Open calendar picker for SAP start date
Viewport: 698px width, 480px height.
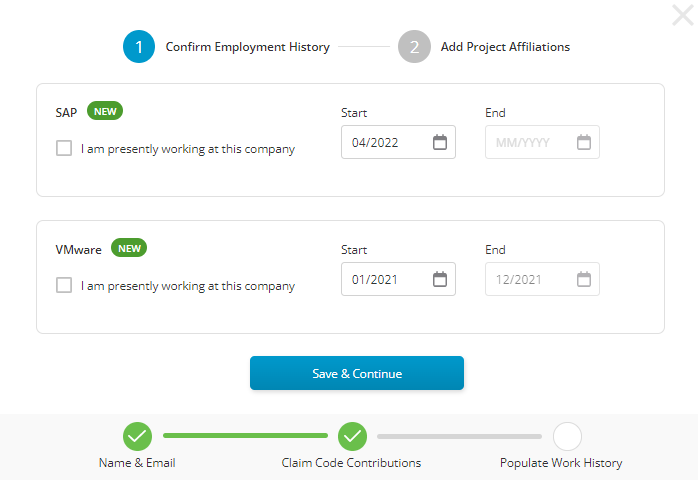[439, 142]
